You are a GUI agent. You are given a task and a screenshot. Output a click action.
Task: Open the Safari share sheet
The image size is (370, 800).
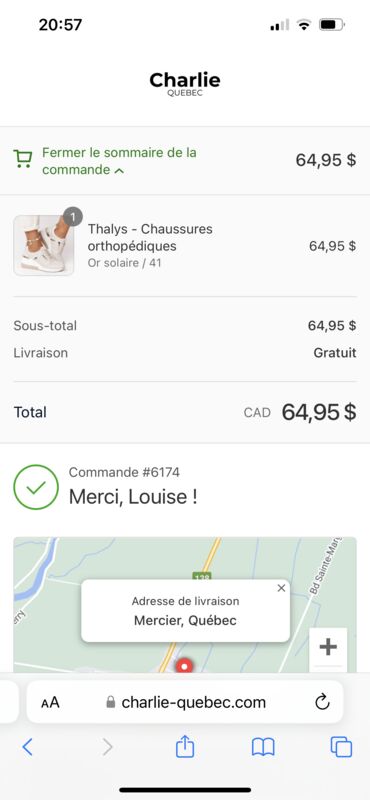pyautogui.click(x=185, y=746)
